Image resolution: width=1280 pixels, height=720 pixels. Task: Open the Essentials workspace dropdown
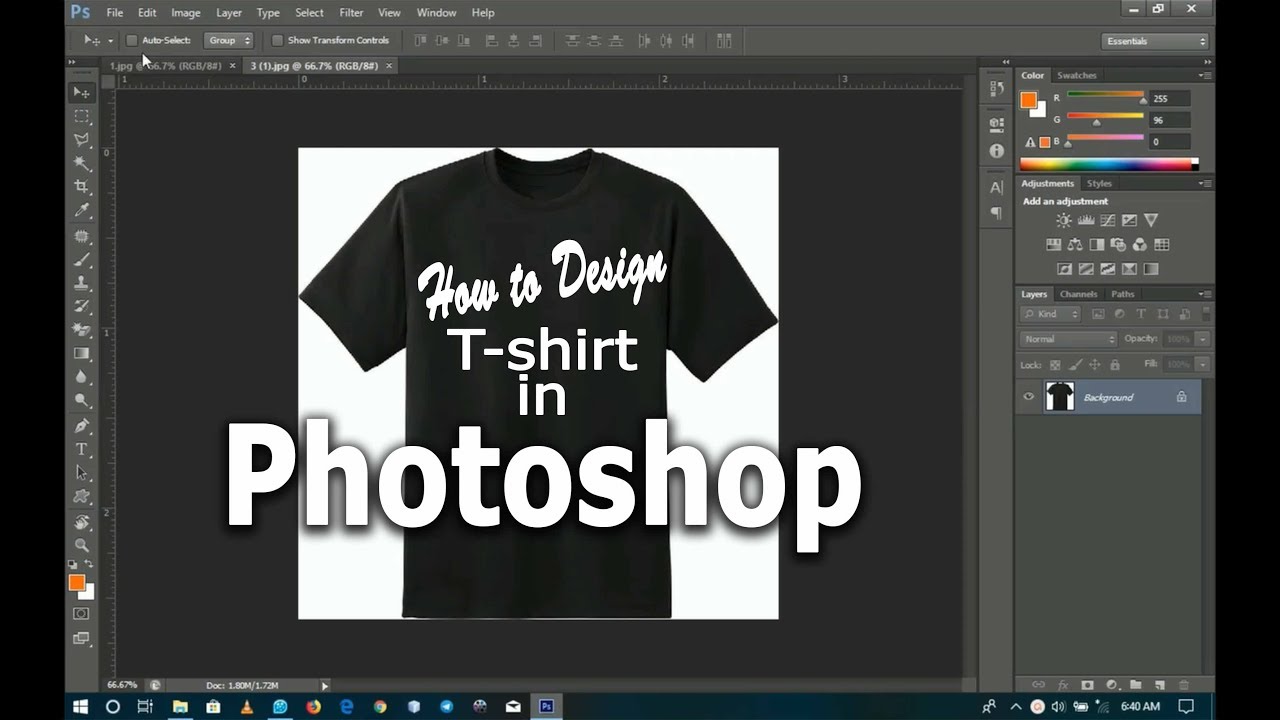coord(1155,41)
